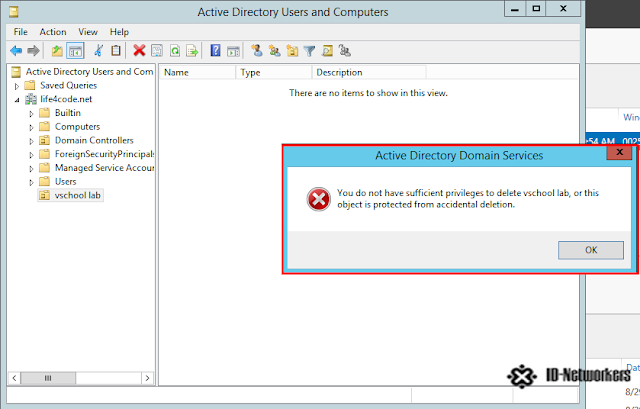The image size is (640, 409).
Task: Click 'There are no items to show' text
Action: [x=368, y=93]
